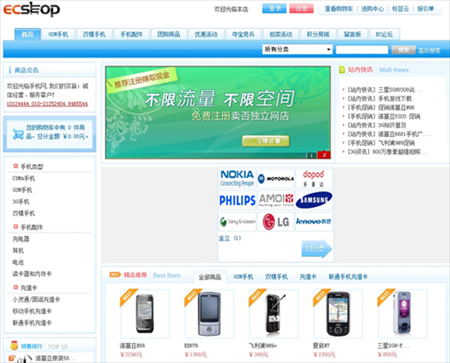Open the 3G手机 sidebar category

(21, 202)
